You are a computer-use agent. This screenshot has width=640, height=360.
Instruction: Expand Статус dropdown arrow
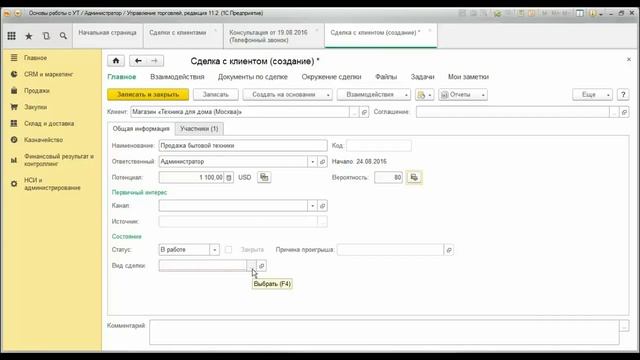[x=215, y=250]
